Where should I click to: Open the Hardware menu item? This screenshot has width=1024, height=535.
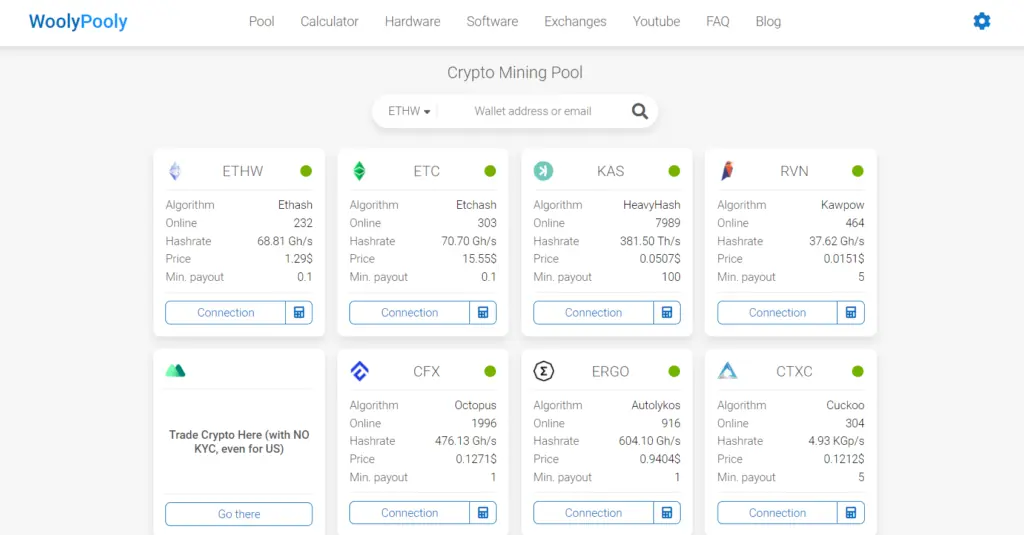coord(412,22)
